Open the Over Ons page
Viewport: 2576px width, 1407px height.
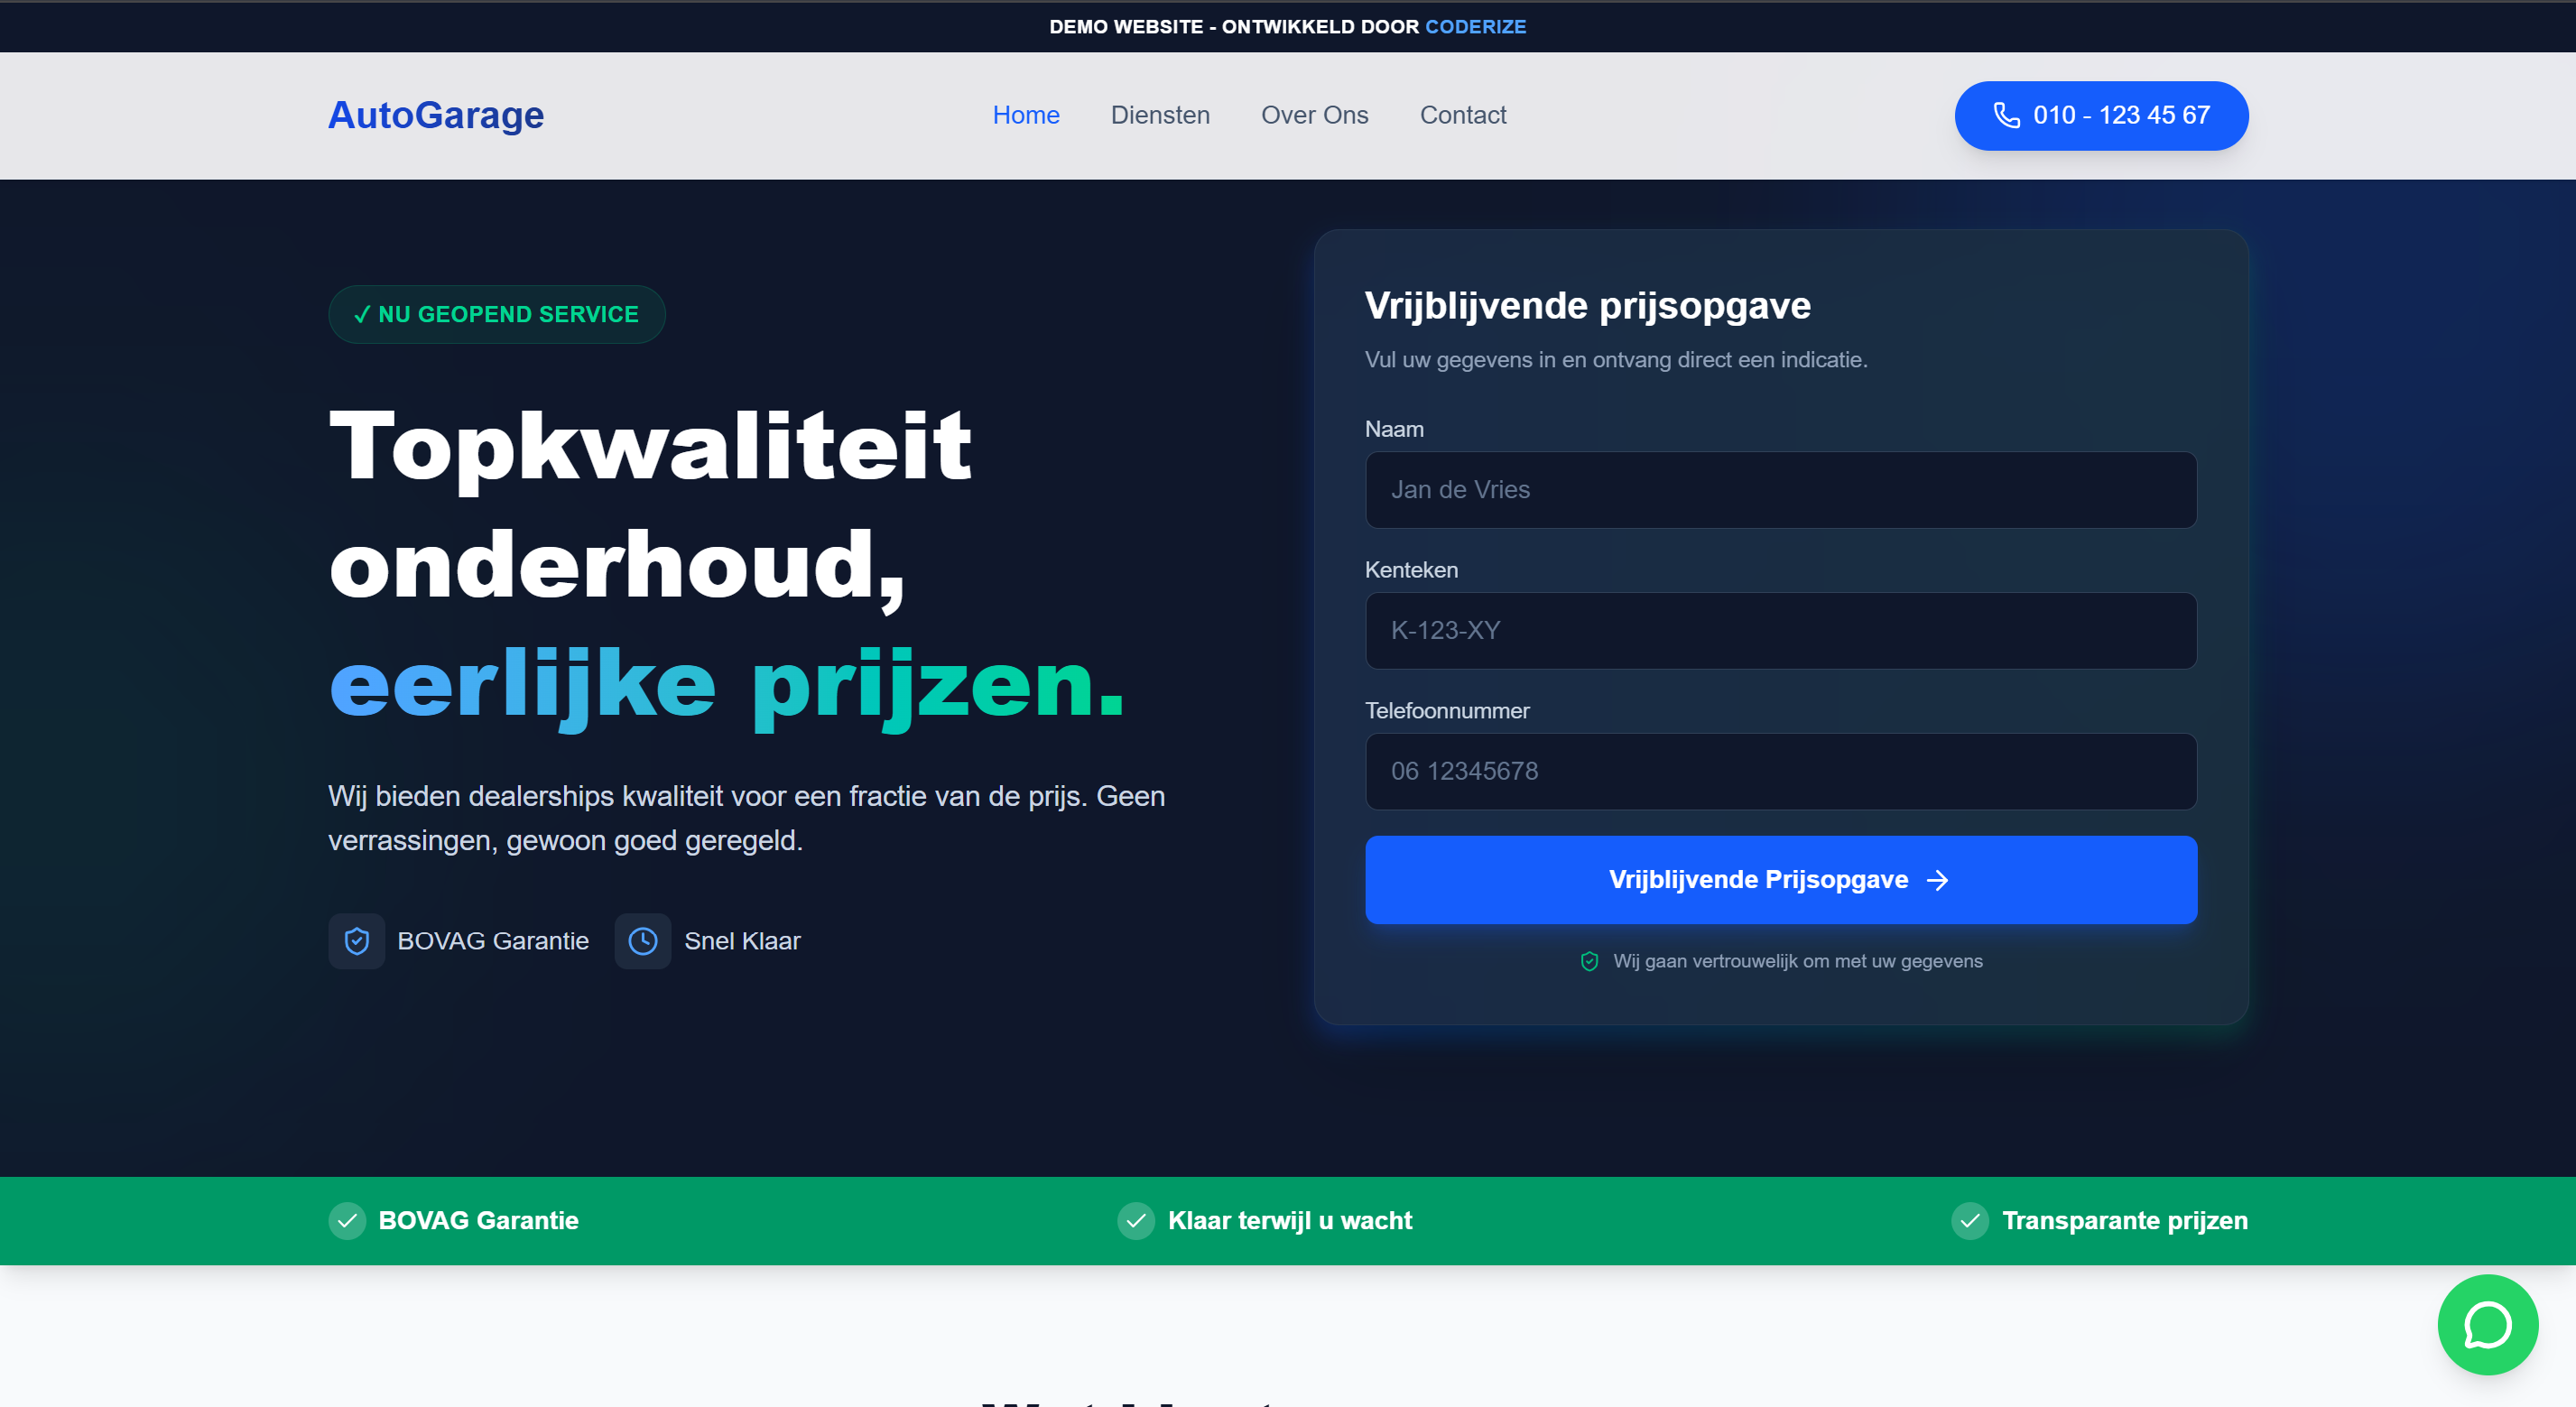[x=1314, y=115]
